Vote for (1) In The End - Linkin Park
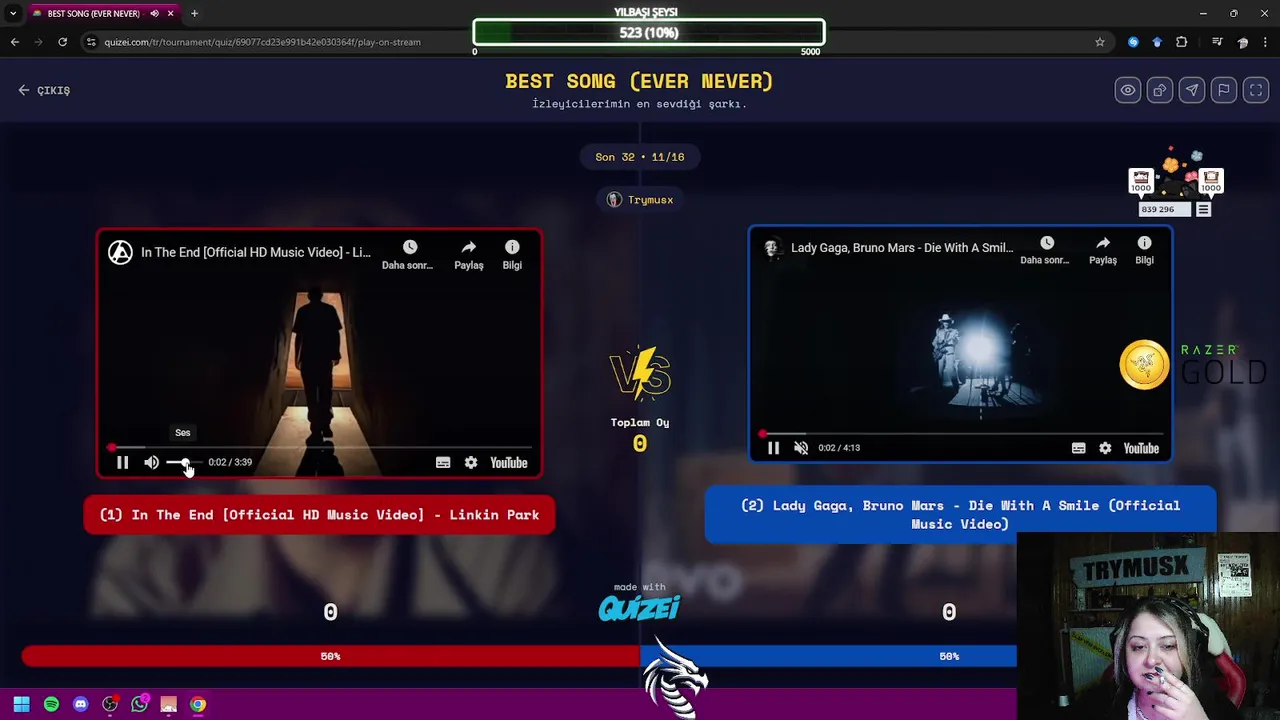1280x720 pixels. 319,515
